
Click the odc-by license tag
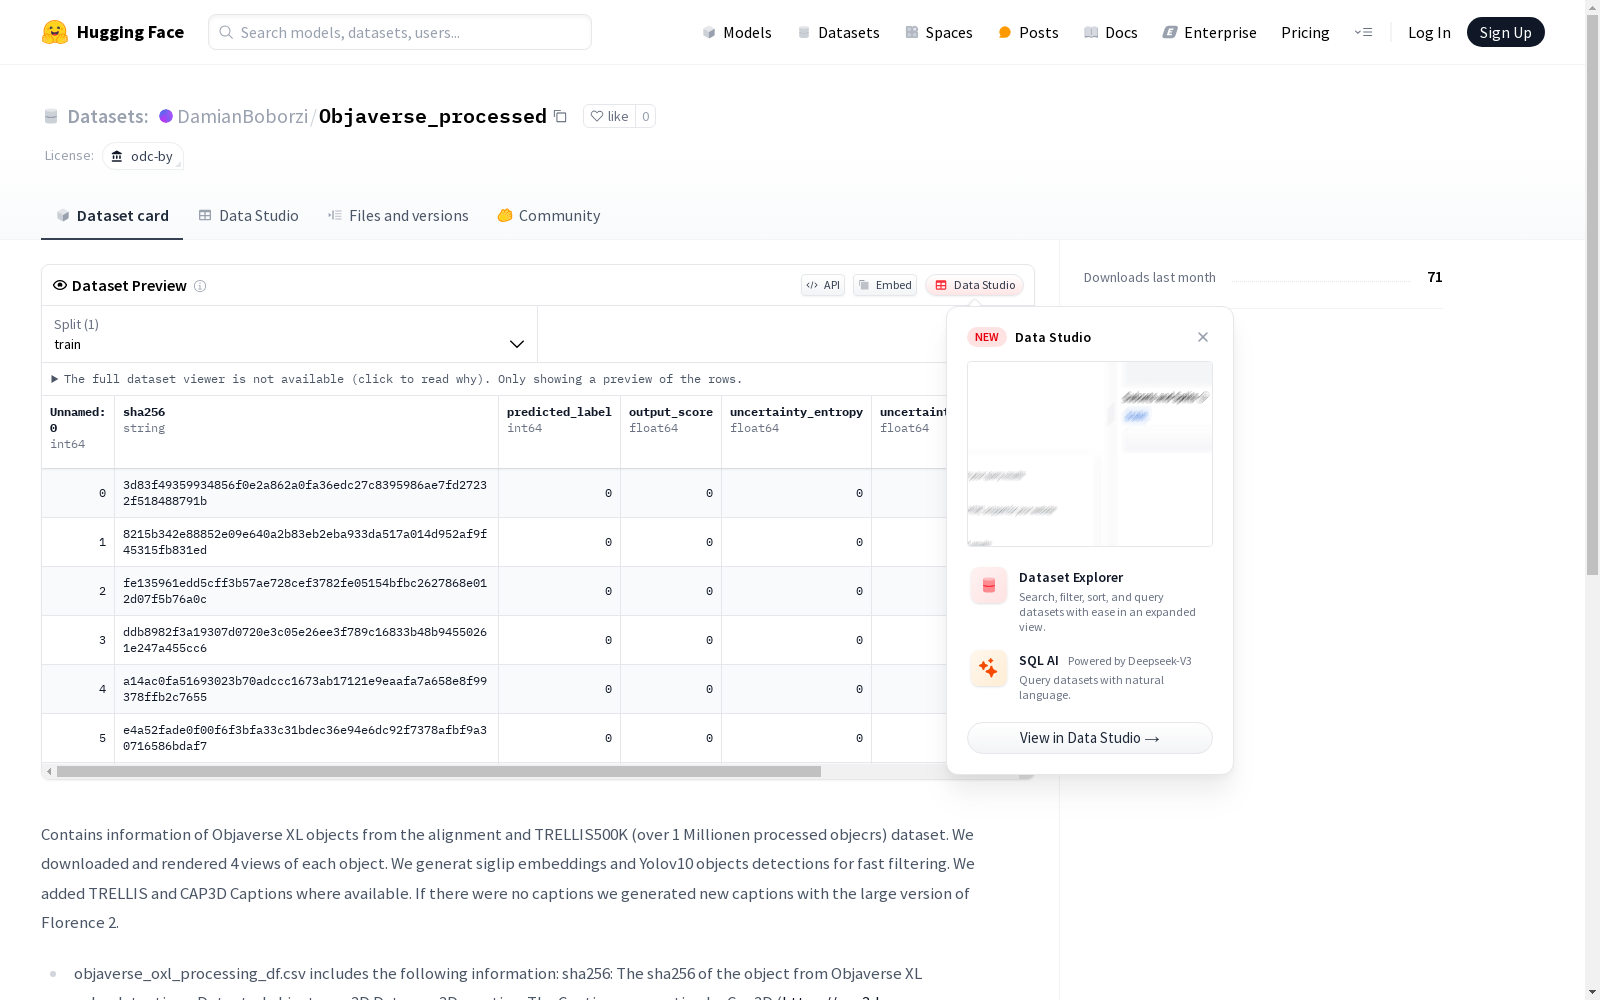pos(143,156)
